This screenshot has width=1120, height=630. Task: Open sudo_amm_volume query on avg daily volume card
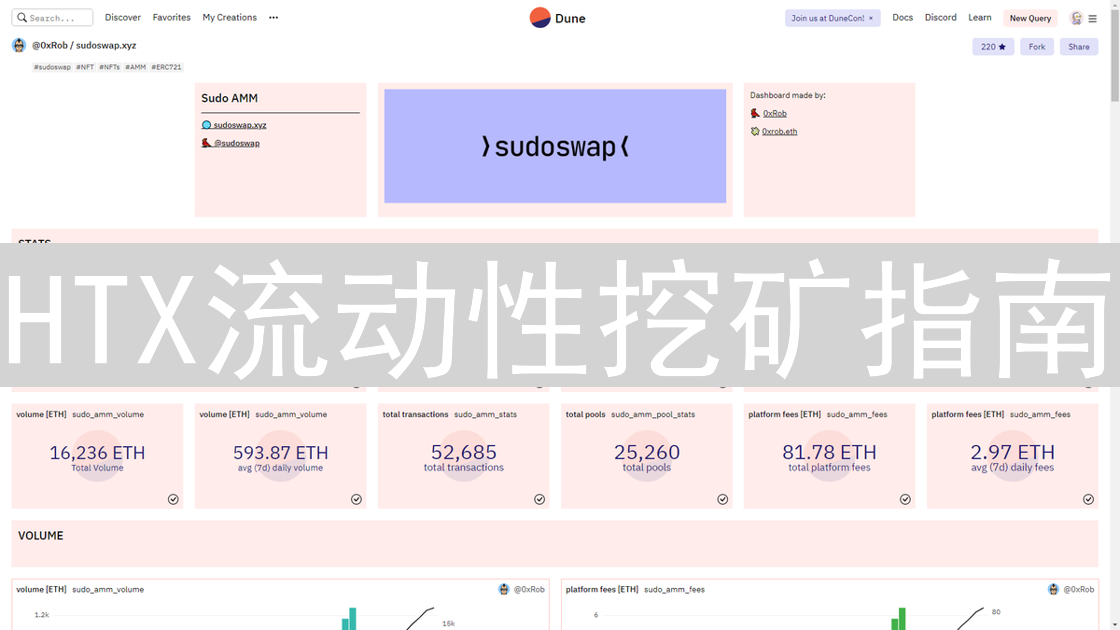coord(291,414)
